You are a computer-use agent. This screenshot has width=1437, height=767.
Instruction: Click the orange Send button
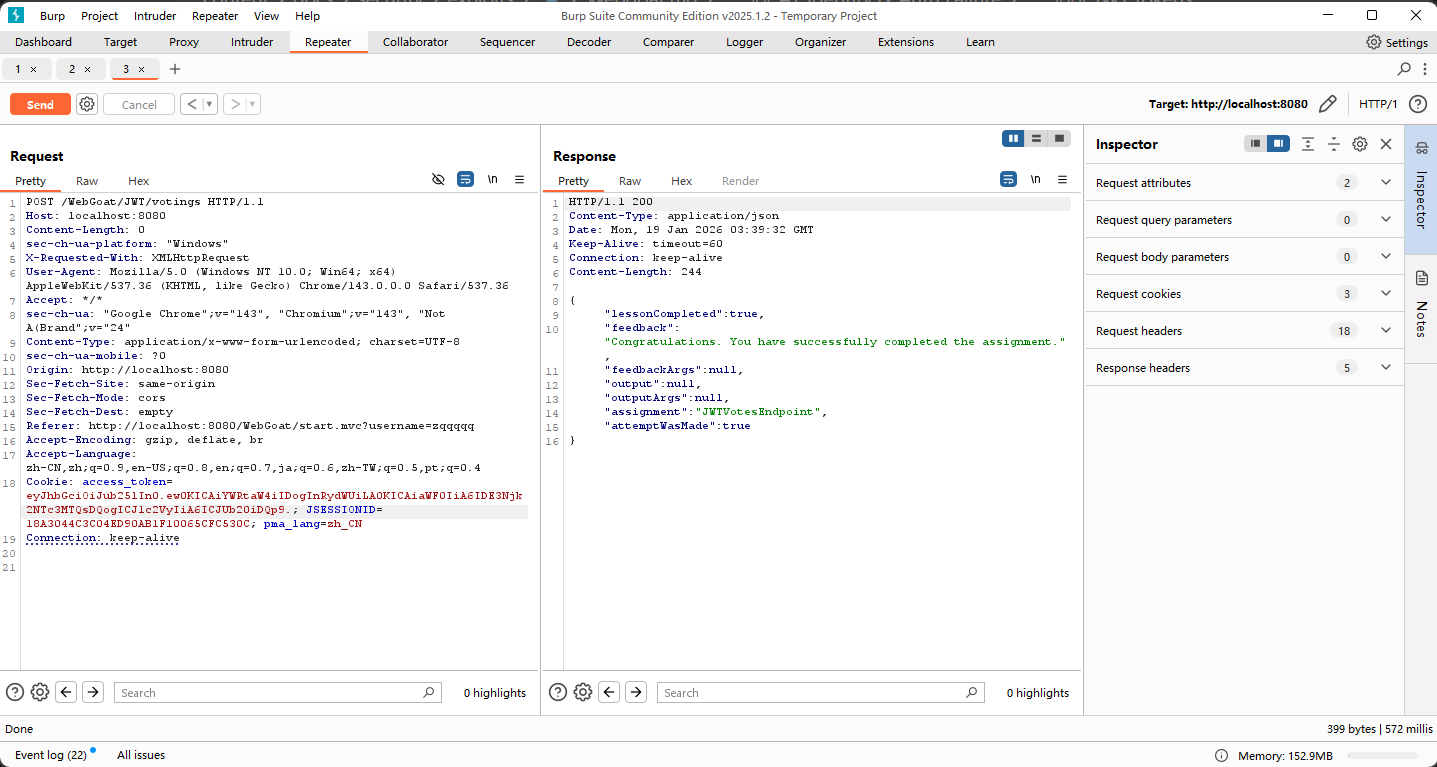[40, 104]
